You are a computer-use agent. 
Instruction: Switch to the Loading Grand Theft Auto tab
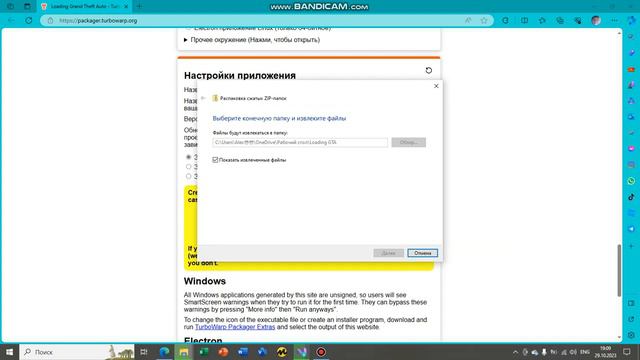coord(84,6)
